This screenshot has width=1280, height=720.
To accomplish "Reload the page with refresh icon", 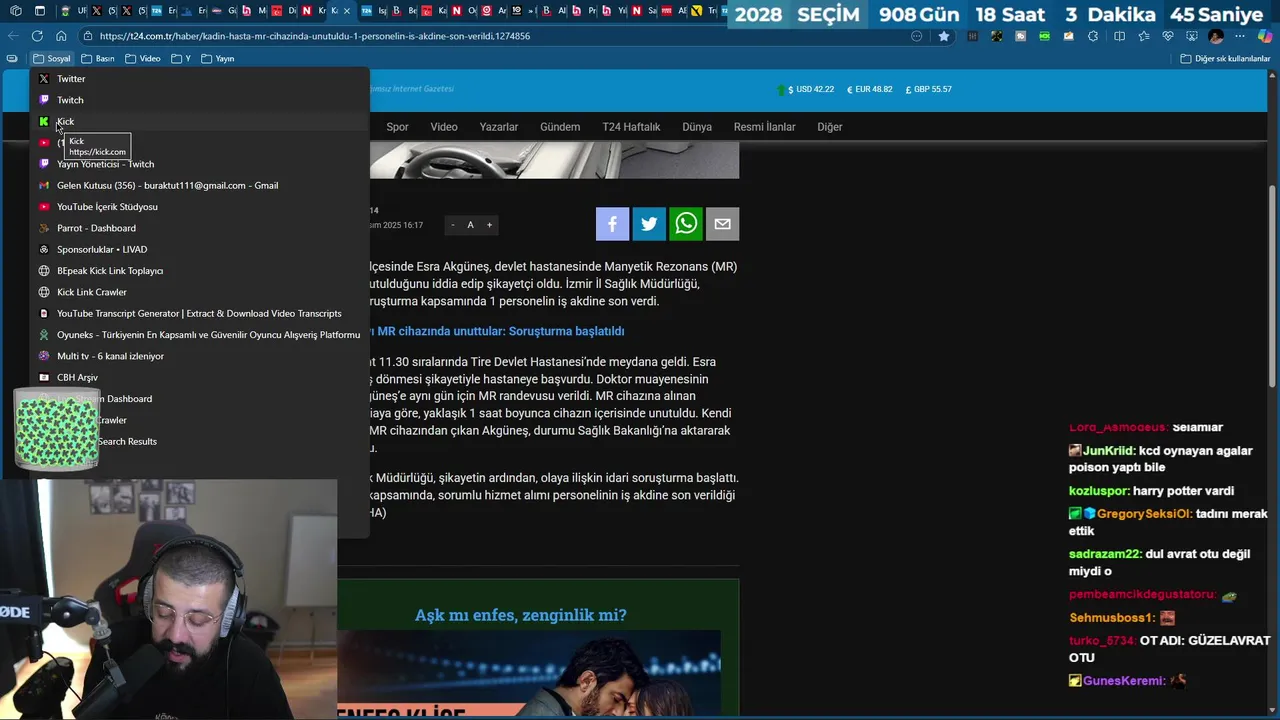I will coord(37,36).
